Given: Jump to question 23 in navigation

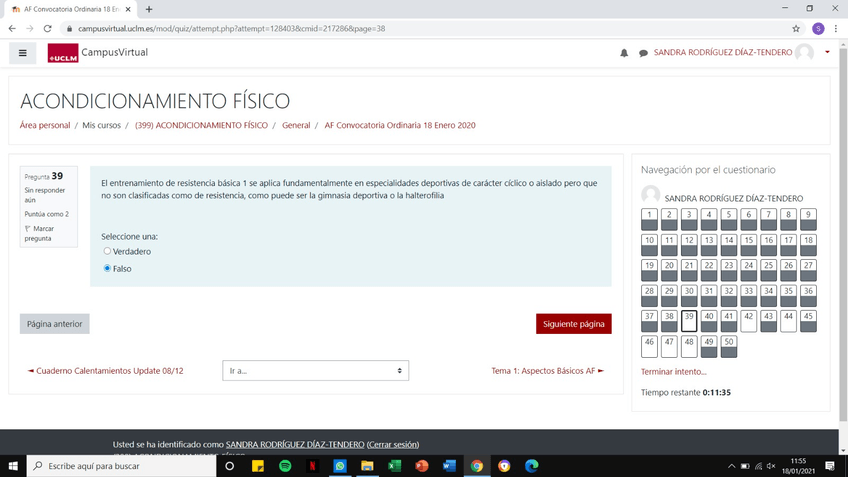Looking at the screenshot, I should tap(728, 270).
